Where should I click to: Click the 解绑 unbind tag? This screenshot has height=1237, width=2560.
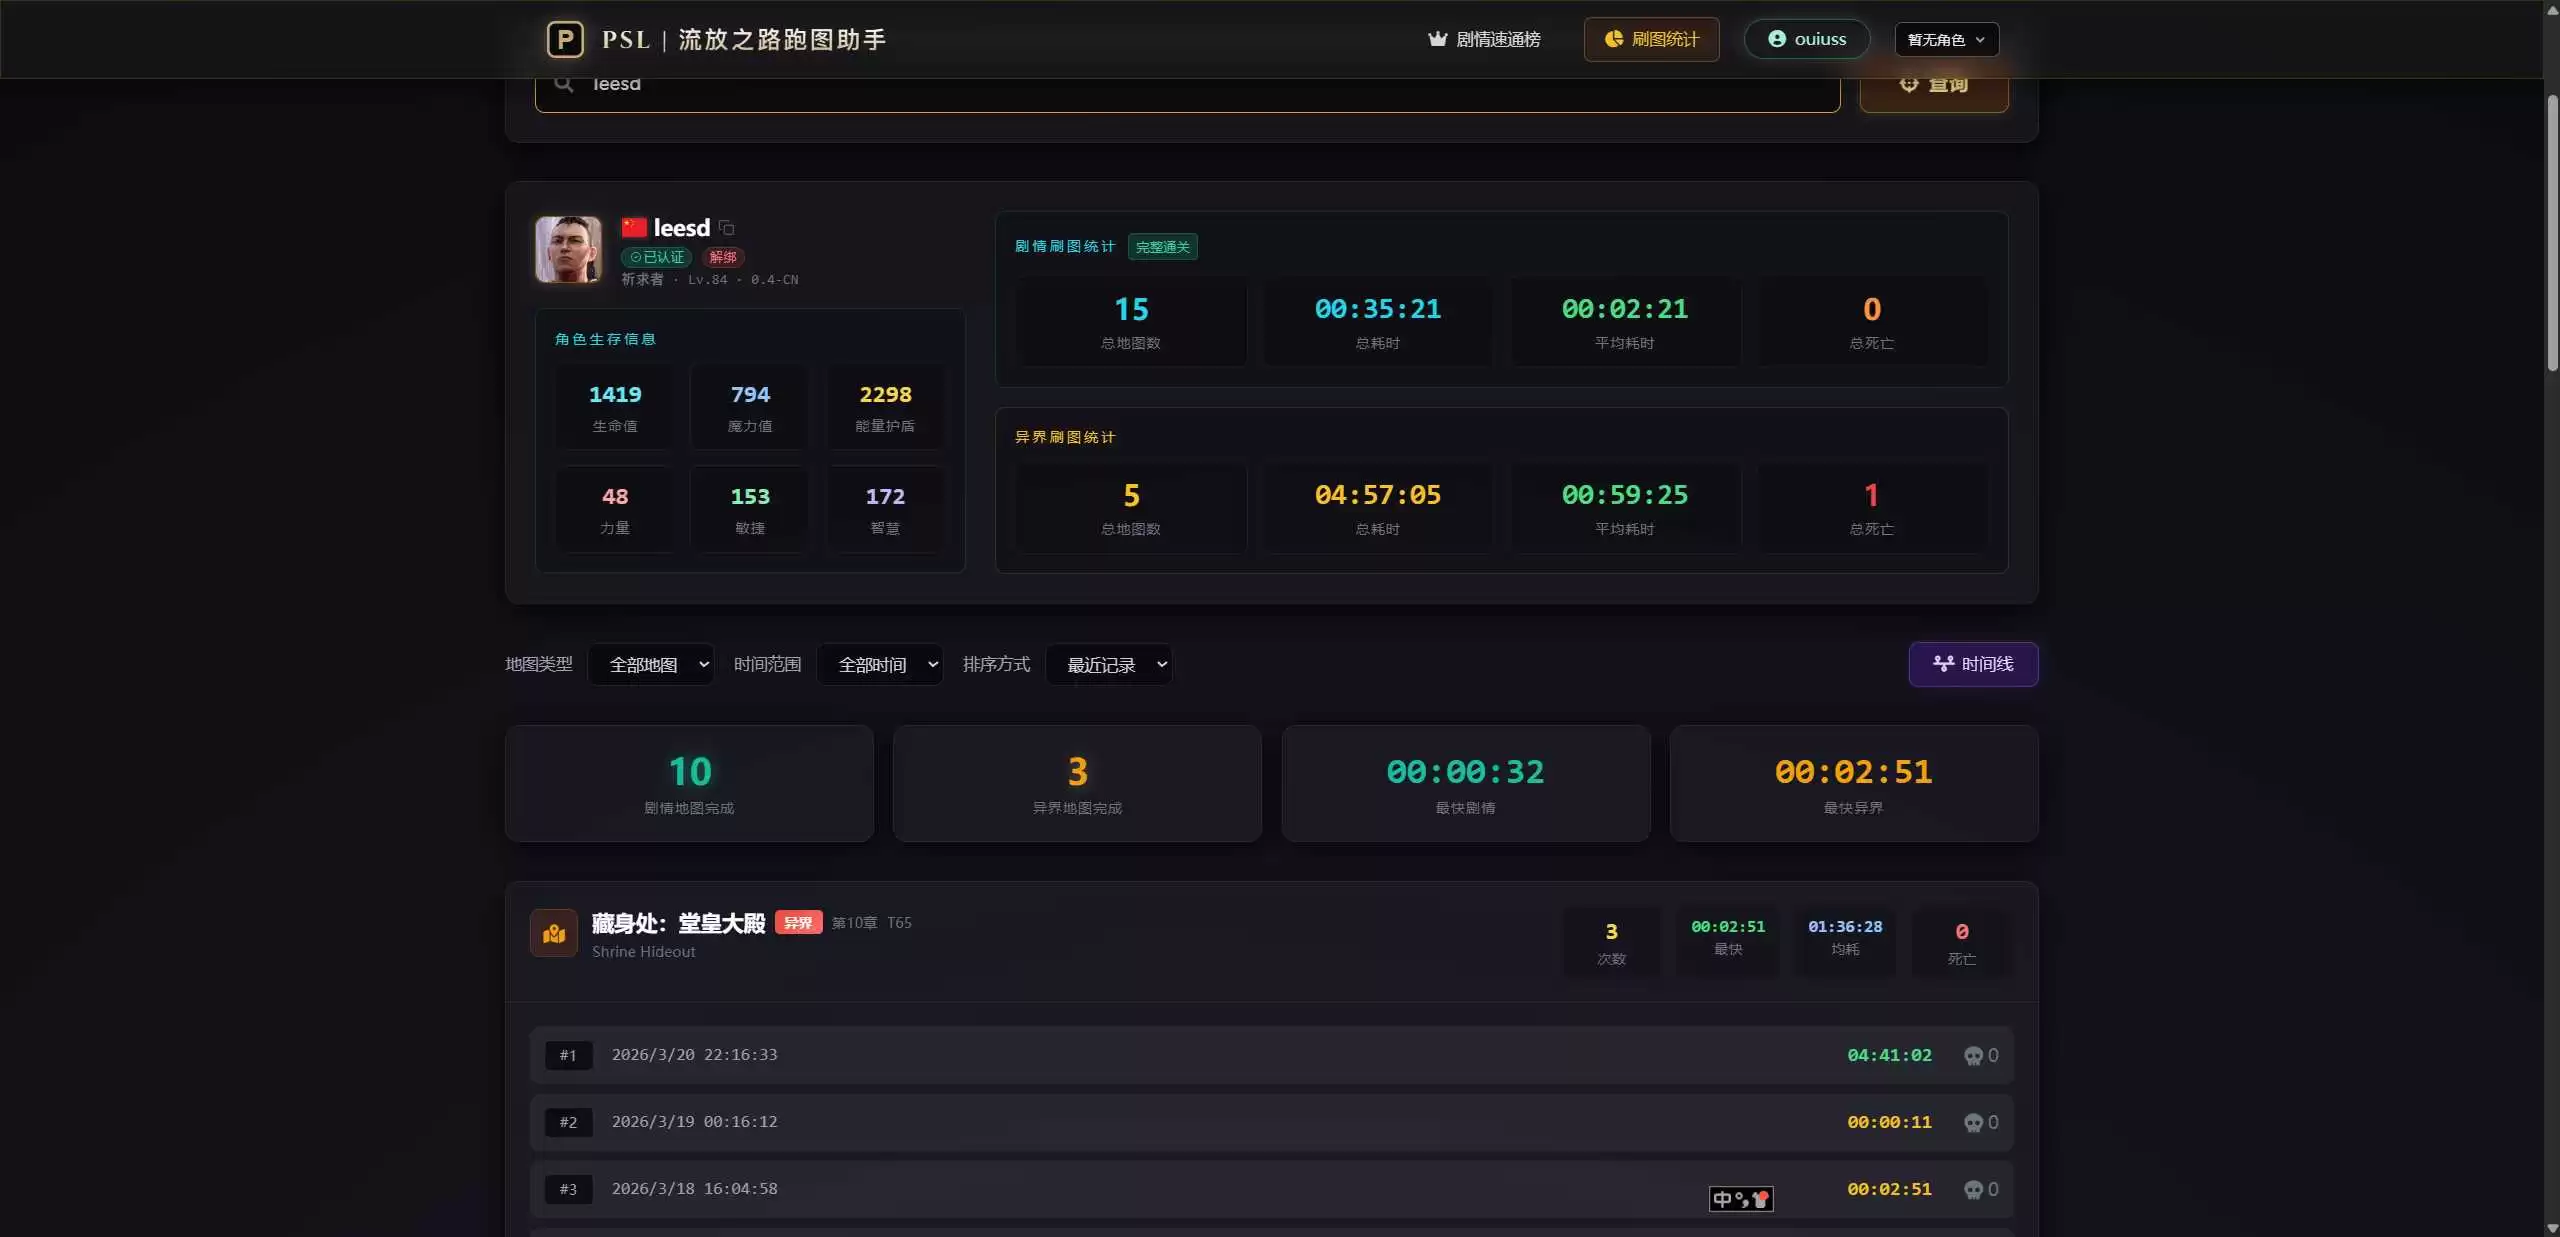pos(723,257)
